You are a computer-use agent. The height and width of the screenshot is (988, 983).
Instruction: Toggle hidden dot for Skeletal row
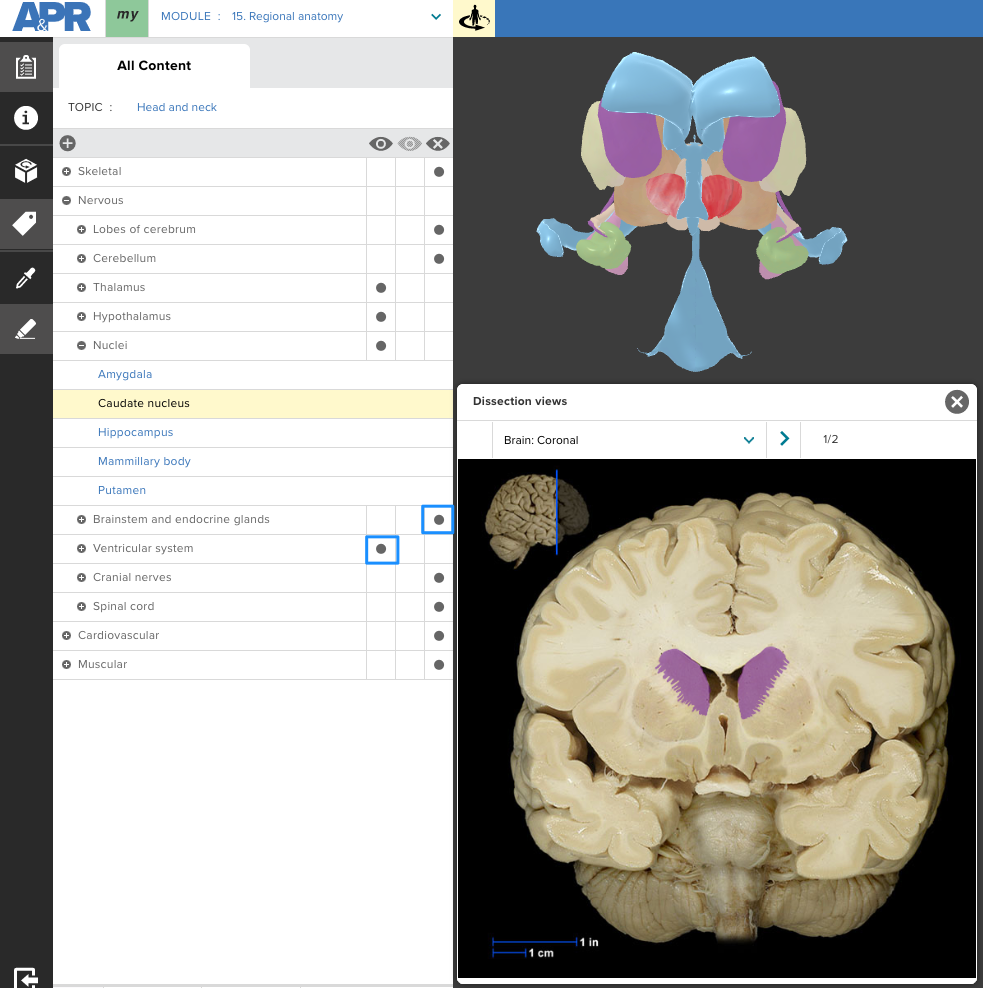(439, 172)
